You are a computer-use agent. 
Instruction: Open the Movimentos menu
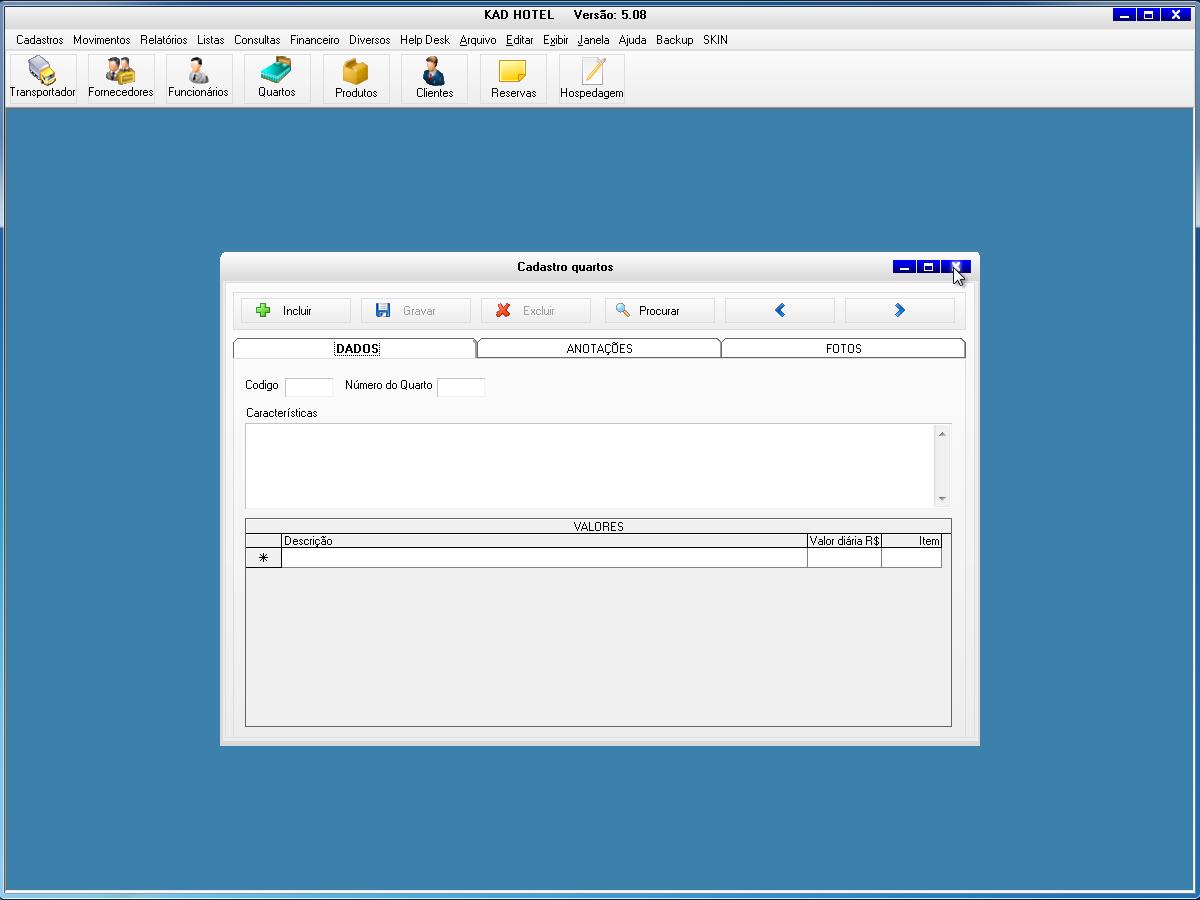point(102,40)
